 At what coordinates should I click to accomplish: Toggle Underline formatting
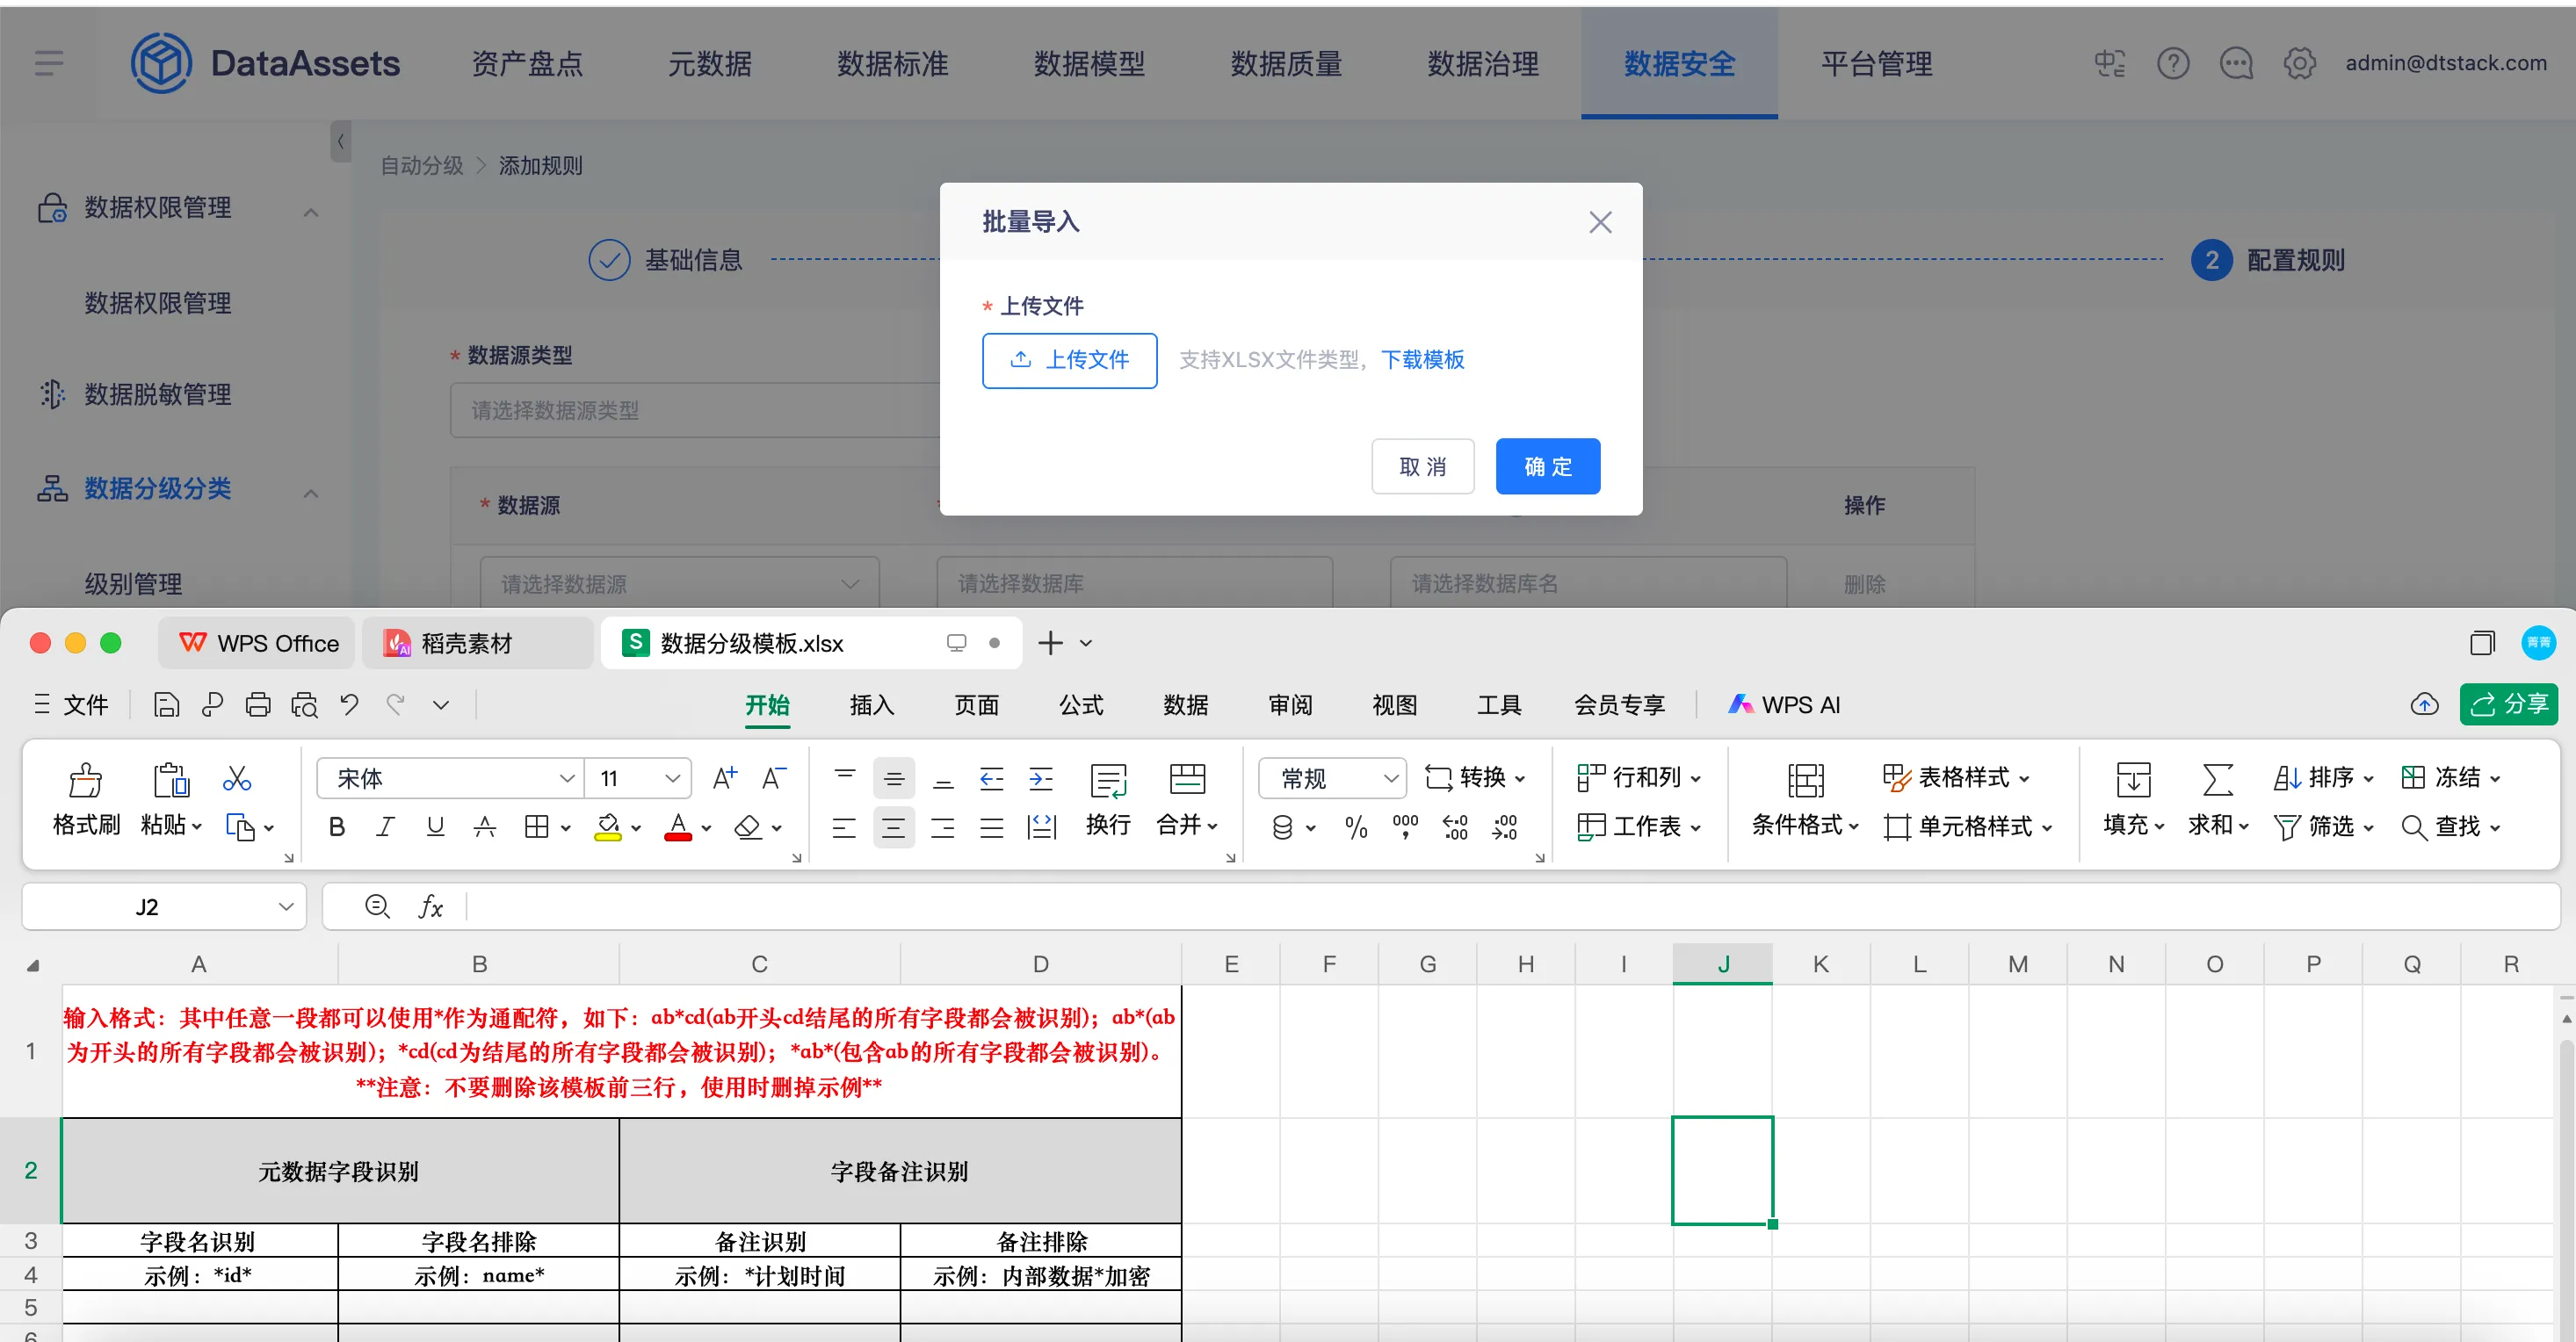coord(435,827)
